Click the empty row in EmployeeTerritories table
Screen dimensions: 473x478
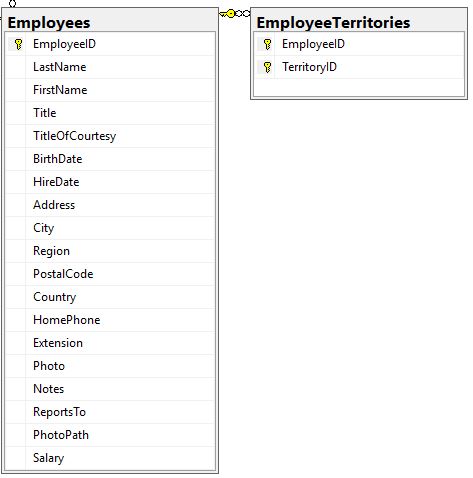(359, 88)
